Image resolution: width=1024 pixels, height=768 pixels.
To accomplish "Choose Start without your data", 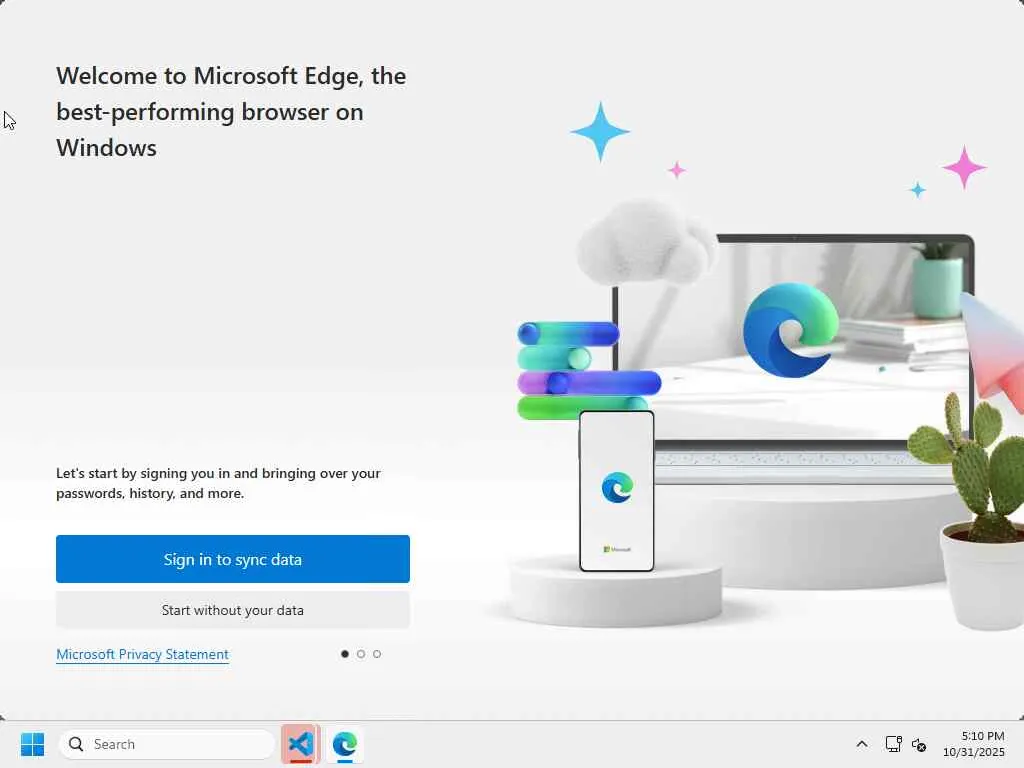I will click(x=232, y=610).
